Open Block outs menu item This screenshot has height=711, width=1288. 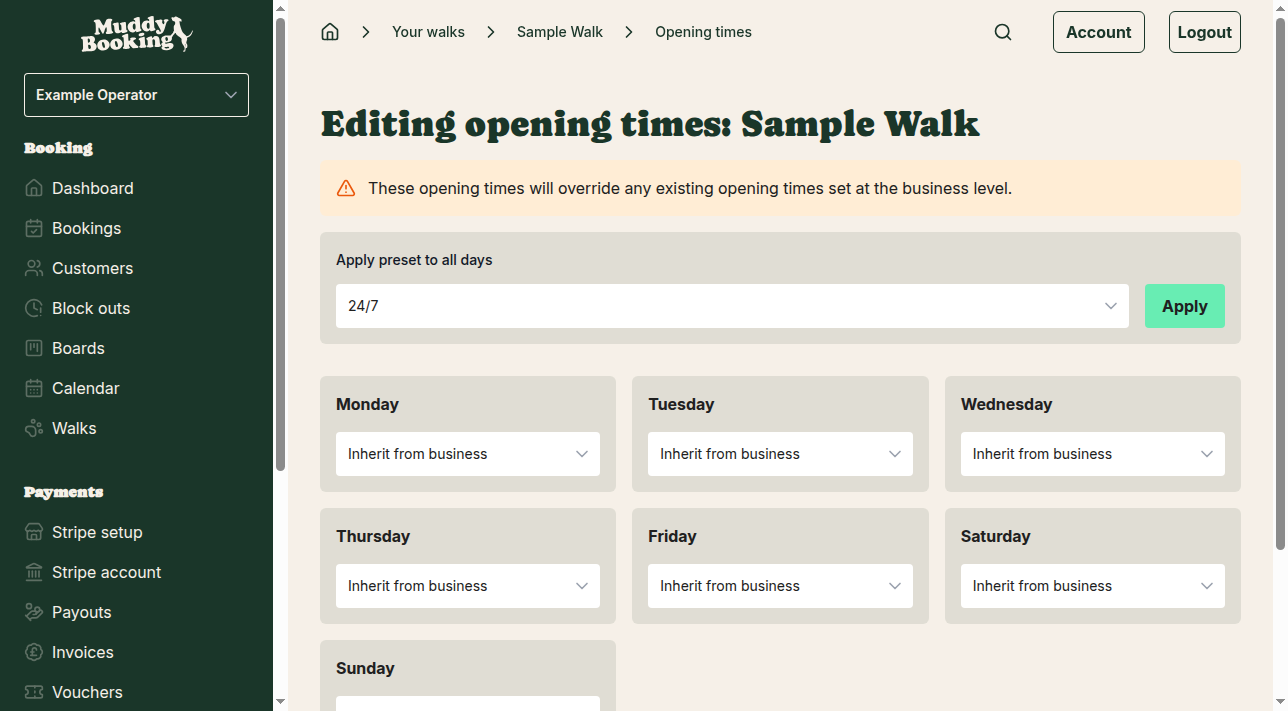[x=91, y=308]
